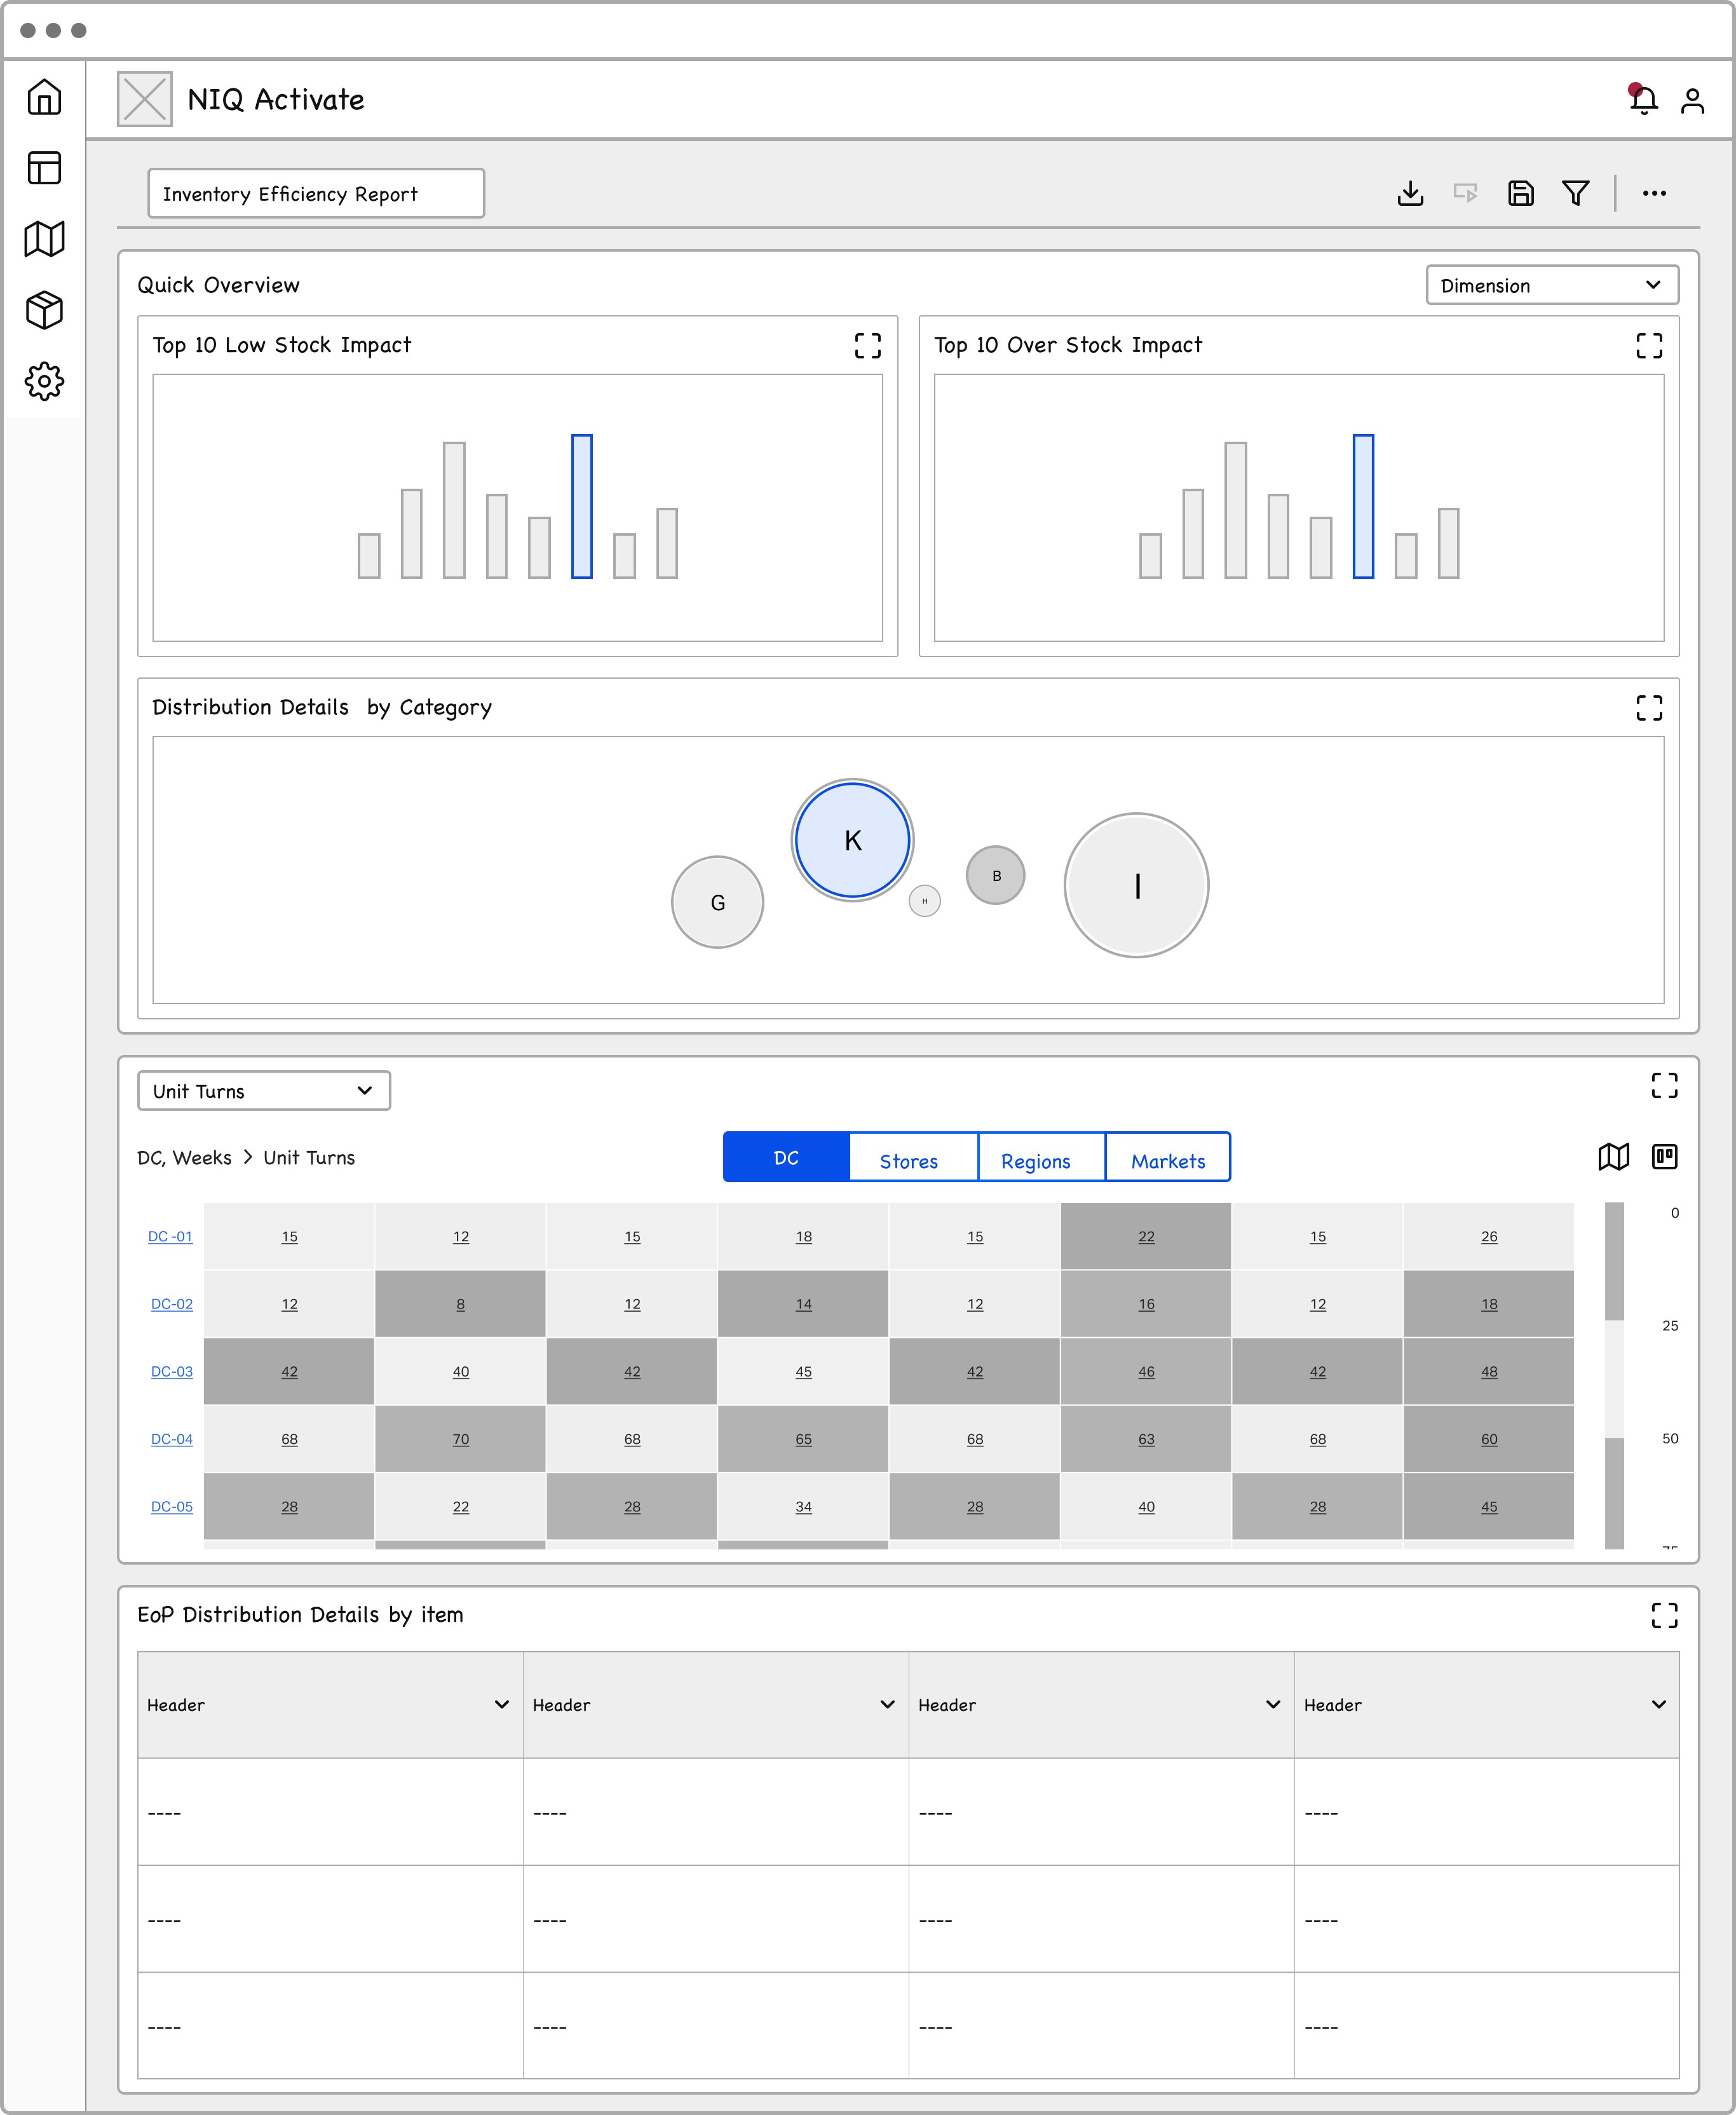This screenshot has height=2115, width=1736.
Task: Expand the first Header column dropdown
Action: coord(501,1705)
